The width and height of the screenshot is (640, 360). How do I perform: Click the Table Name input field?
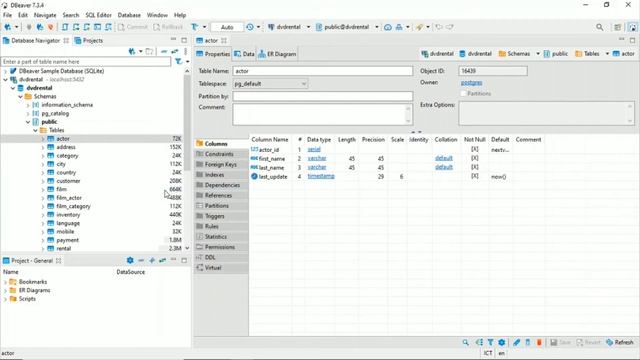(x=322, y=71)
